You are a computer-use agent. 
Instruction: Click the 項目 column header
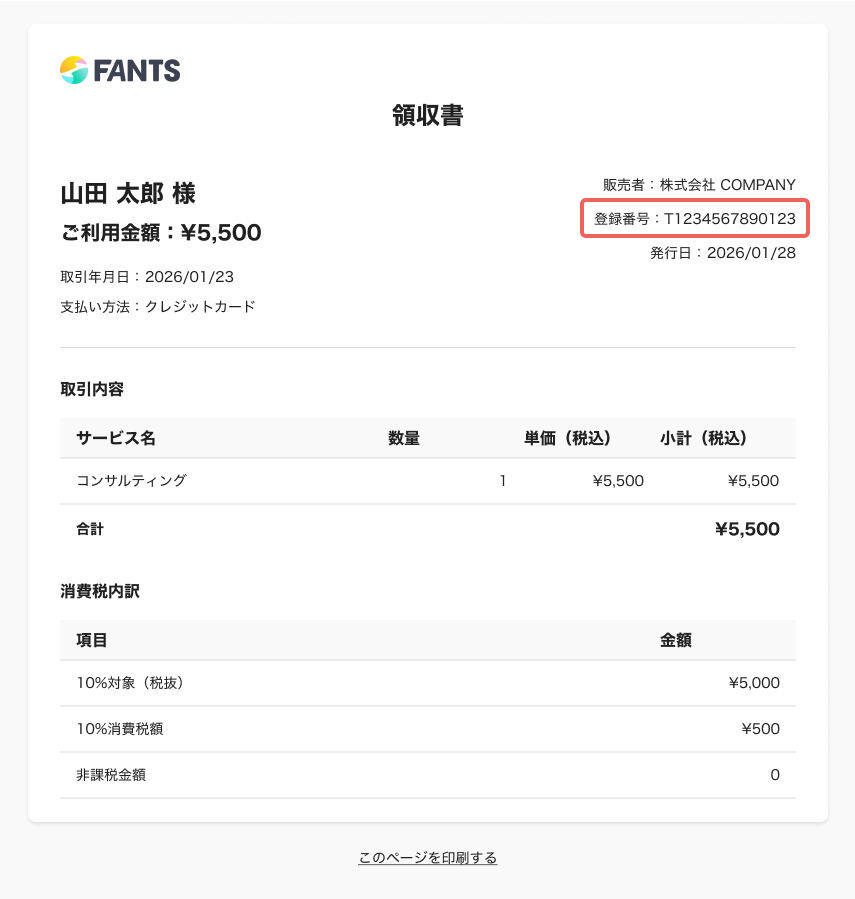coord(92,640)
